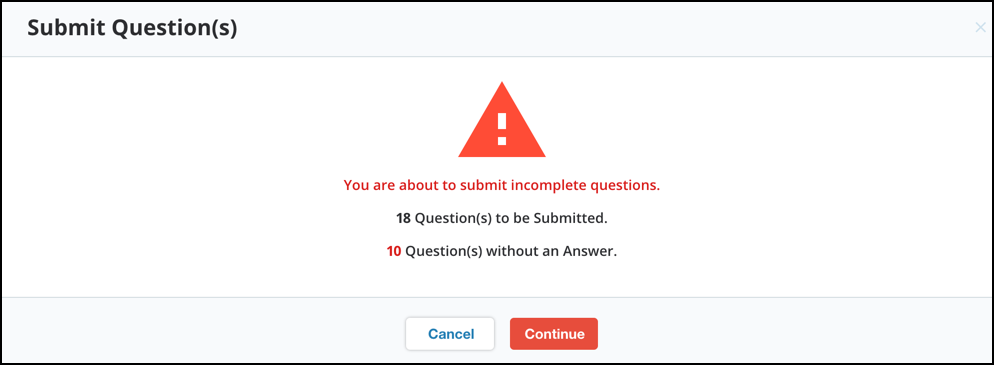Click the white exclamation mark inside triangle
Screen dimensions: 994x365
pos(501,129)
